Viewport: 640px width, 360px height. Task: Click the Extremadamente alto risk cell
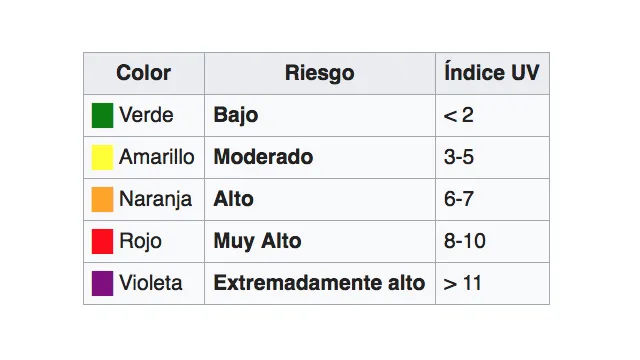tap(320, 283)
